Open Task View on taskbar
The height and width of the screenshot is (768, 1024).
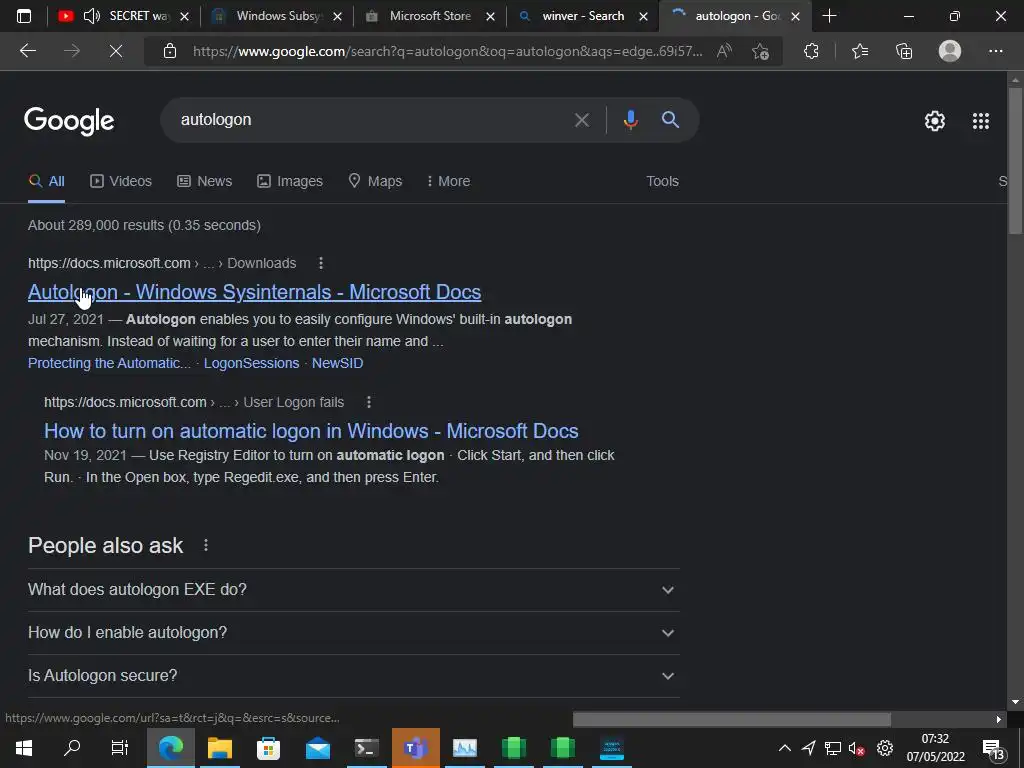coord(120,748)
